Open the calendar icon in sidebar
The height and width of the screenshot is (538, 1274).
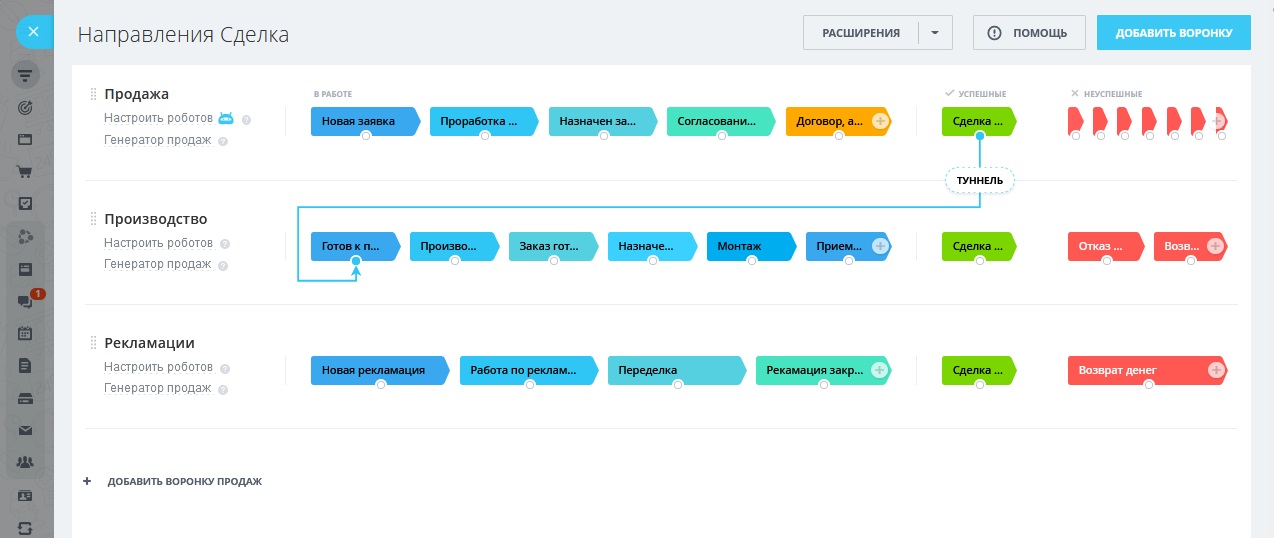click(x=26, y=333)
